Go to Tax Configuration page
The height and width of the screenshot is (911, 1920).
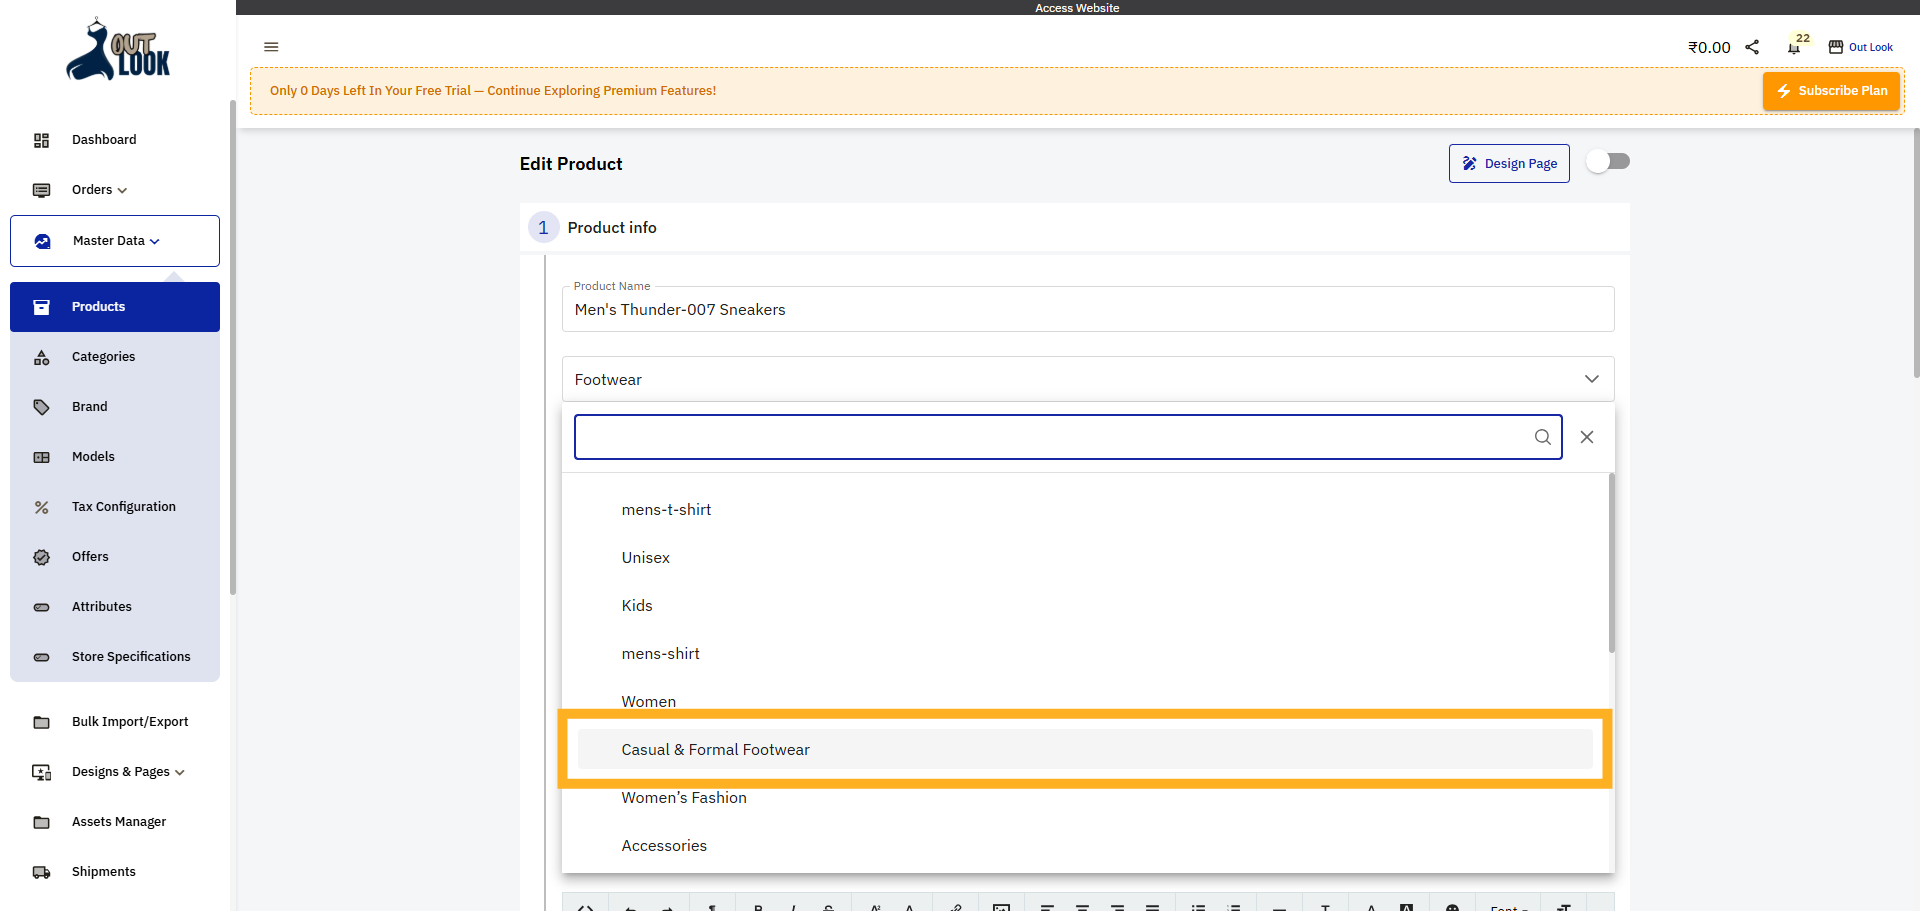click(123, 507)
